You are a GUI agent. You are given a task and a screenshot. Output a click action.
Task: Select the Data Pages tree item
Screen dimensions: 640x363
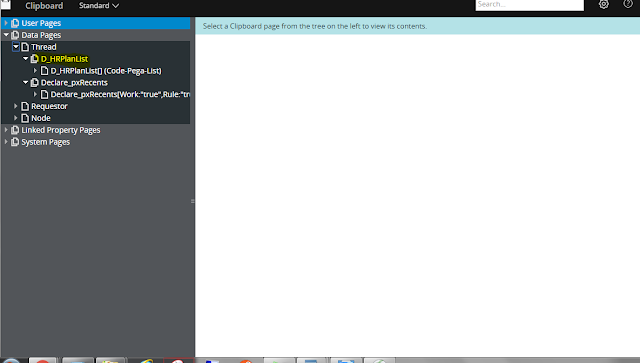click(x=41, y=35)
